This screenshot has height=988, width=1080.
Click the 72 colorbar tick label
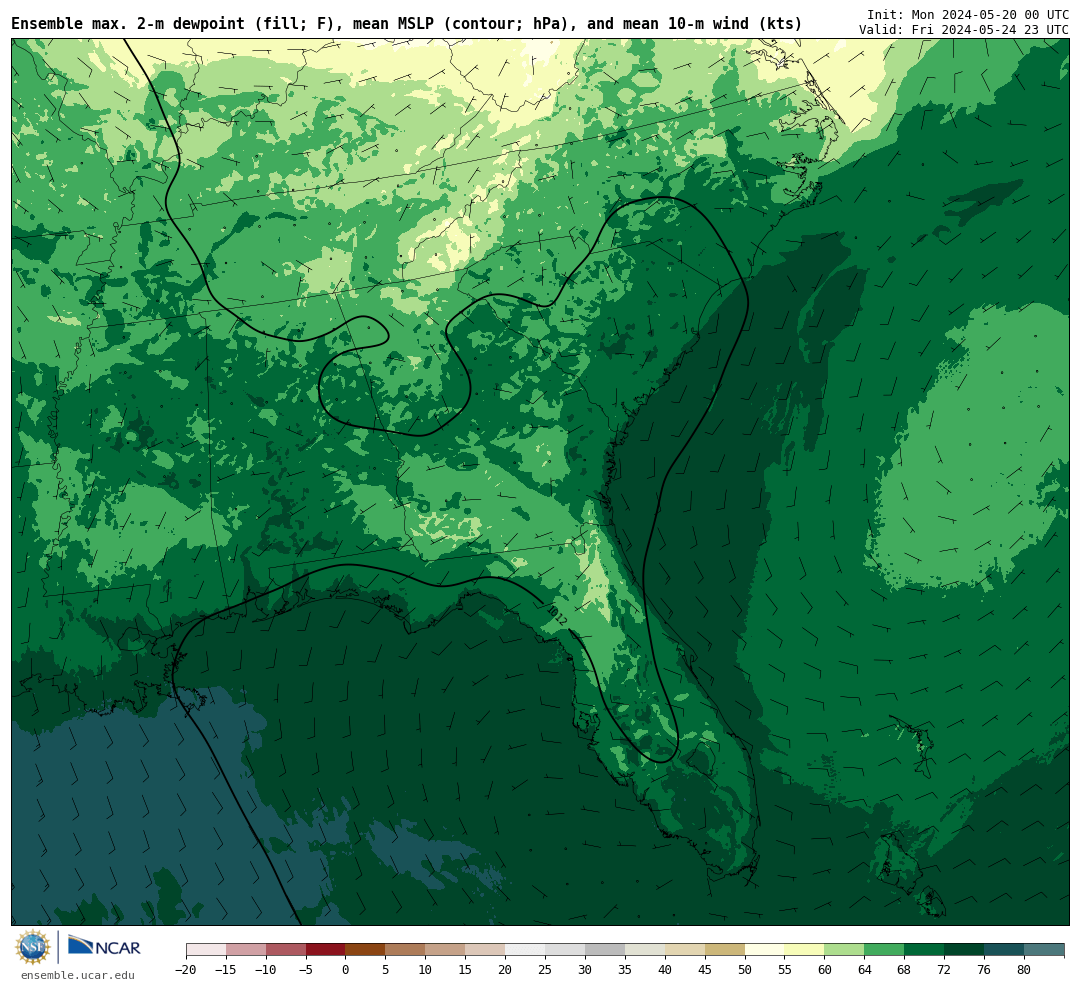[x=945, y=970]
